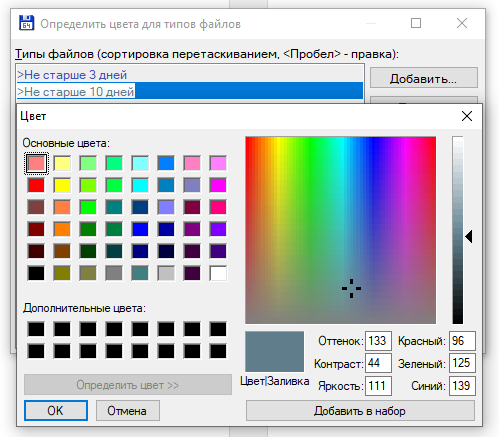Click the Отмена cancel button
499x437 pixels.
click(128, 411)
